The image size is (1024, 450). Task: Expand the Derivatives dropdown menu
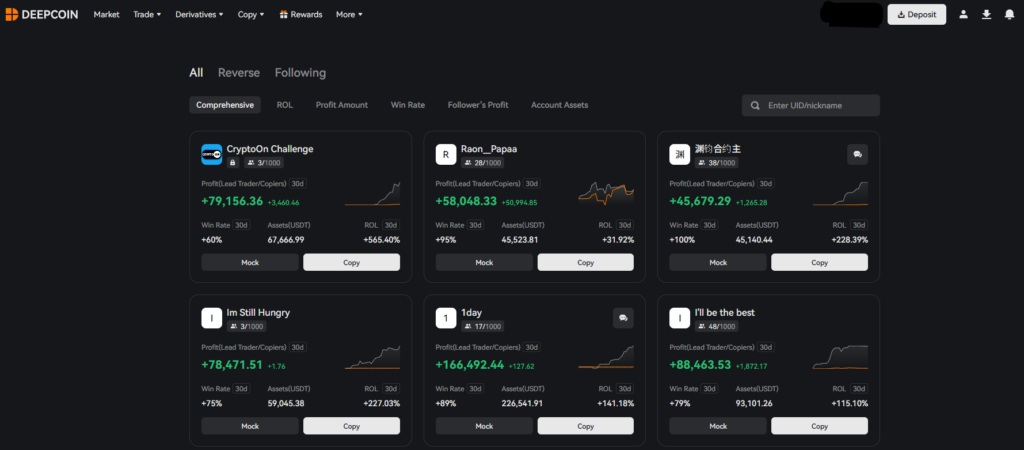tap(199, 14)
